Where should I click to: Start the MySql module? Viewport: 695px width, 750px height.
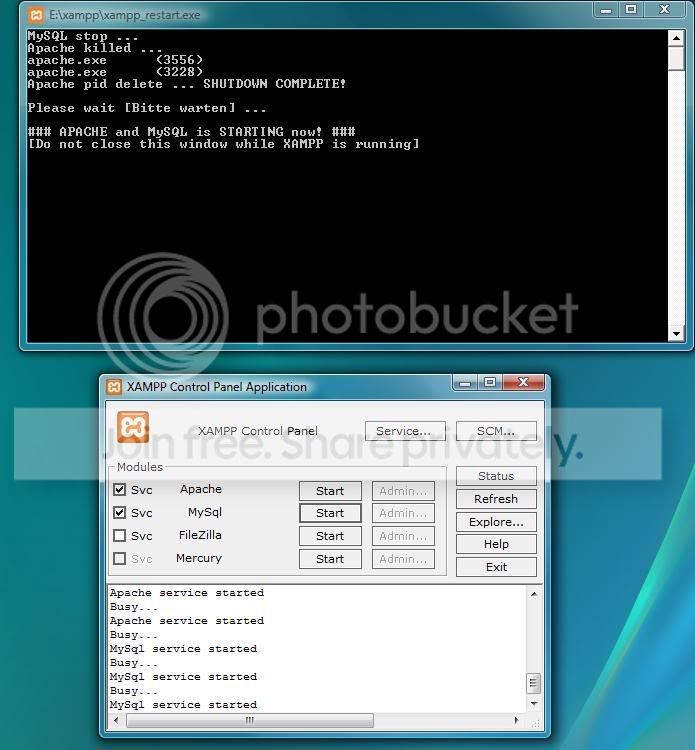point(330,513)
